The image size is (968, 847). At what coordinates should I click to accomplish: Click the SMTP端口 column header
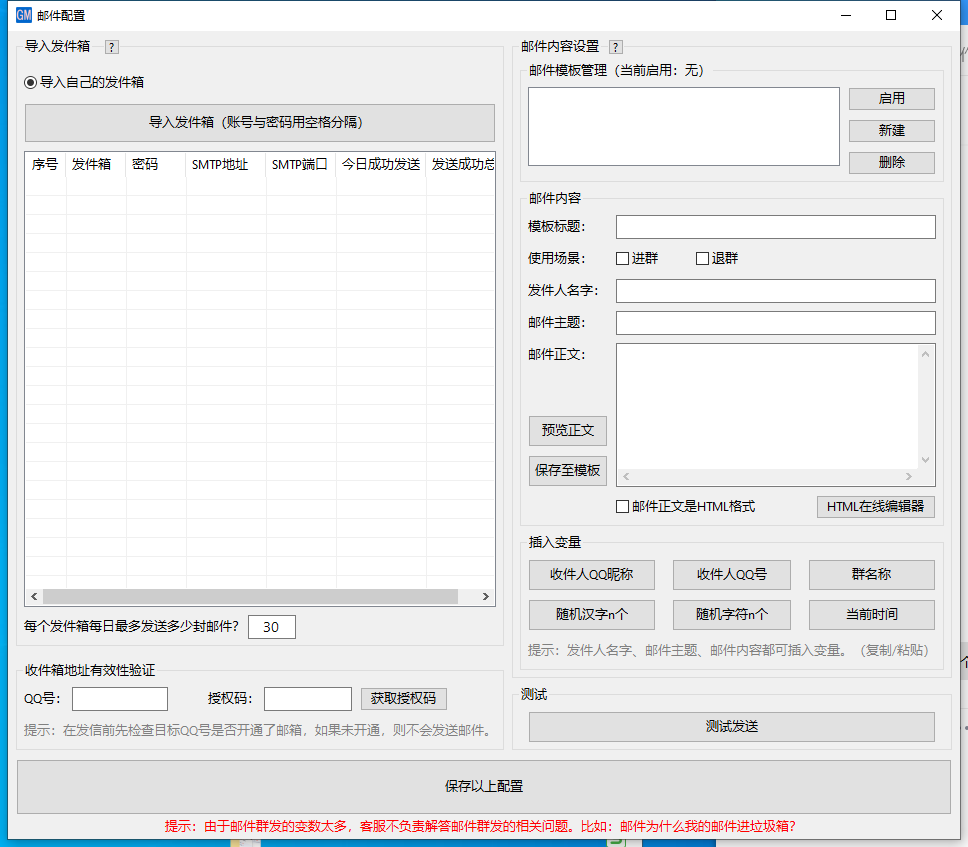coord(301,164)
